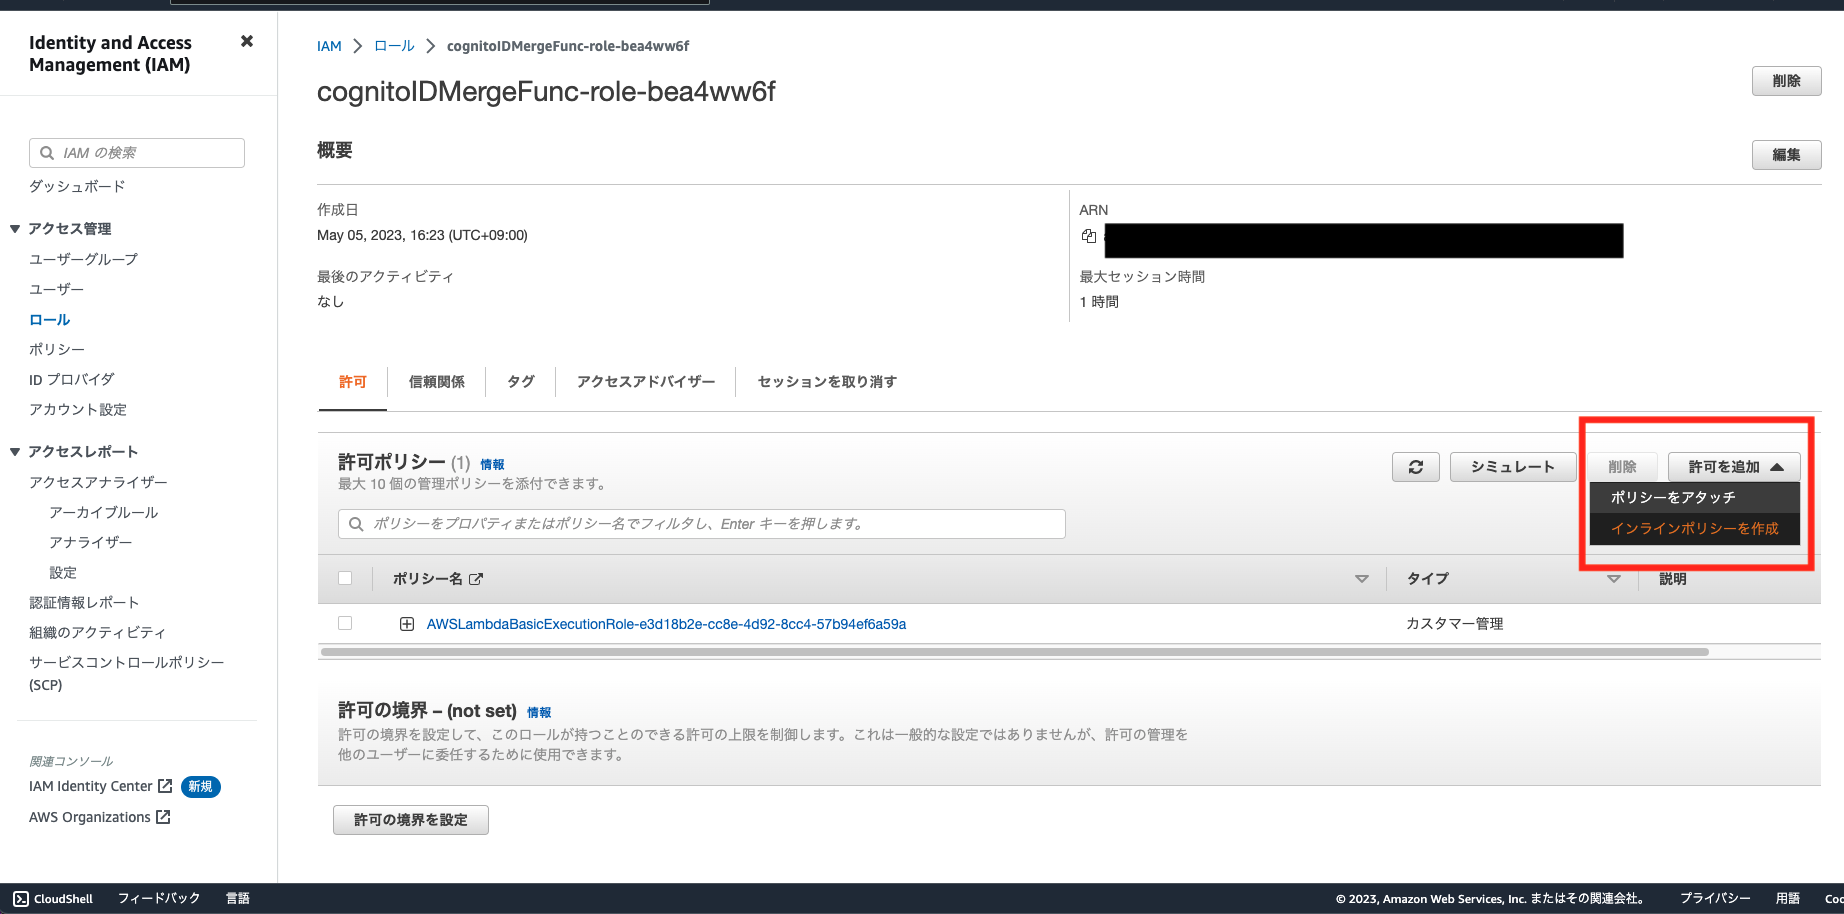Open ID プロバイダ in sidebar
This screenshot has width=1844, height=914.
pos(72,380)
